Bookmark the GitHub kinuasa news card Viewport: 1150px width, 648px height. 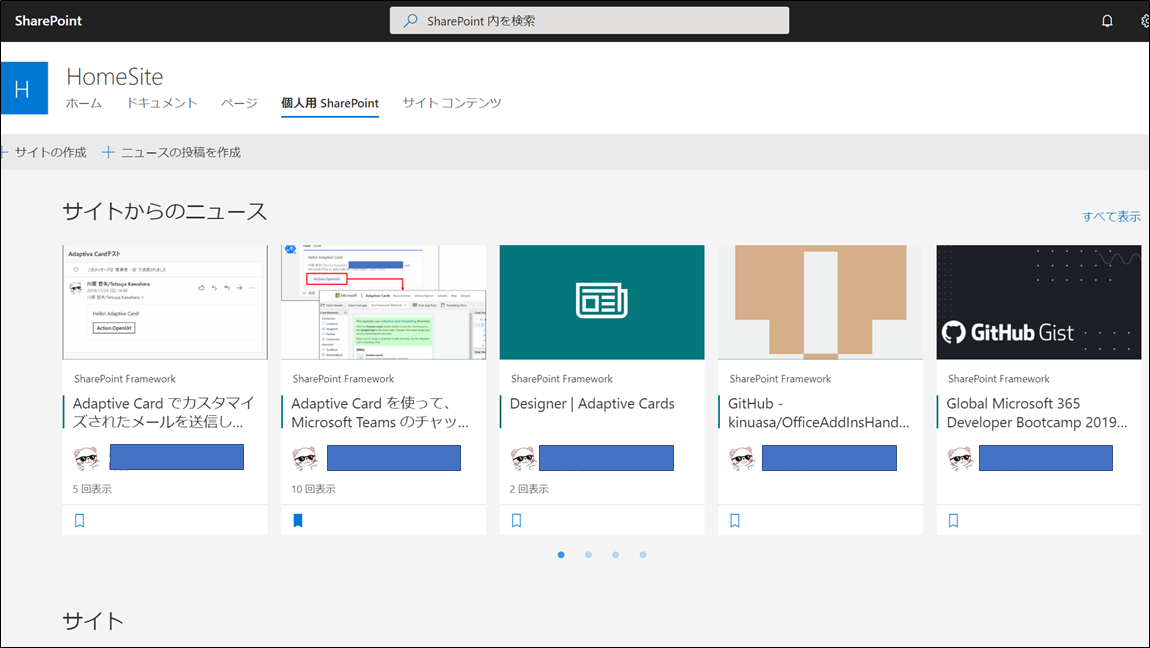[735, 520]
